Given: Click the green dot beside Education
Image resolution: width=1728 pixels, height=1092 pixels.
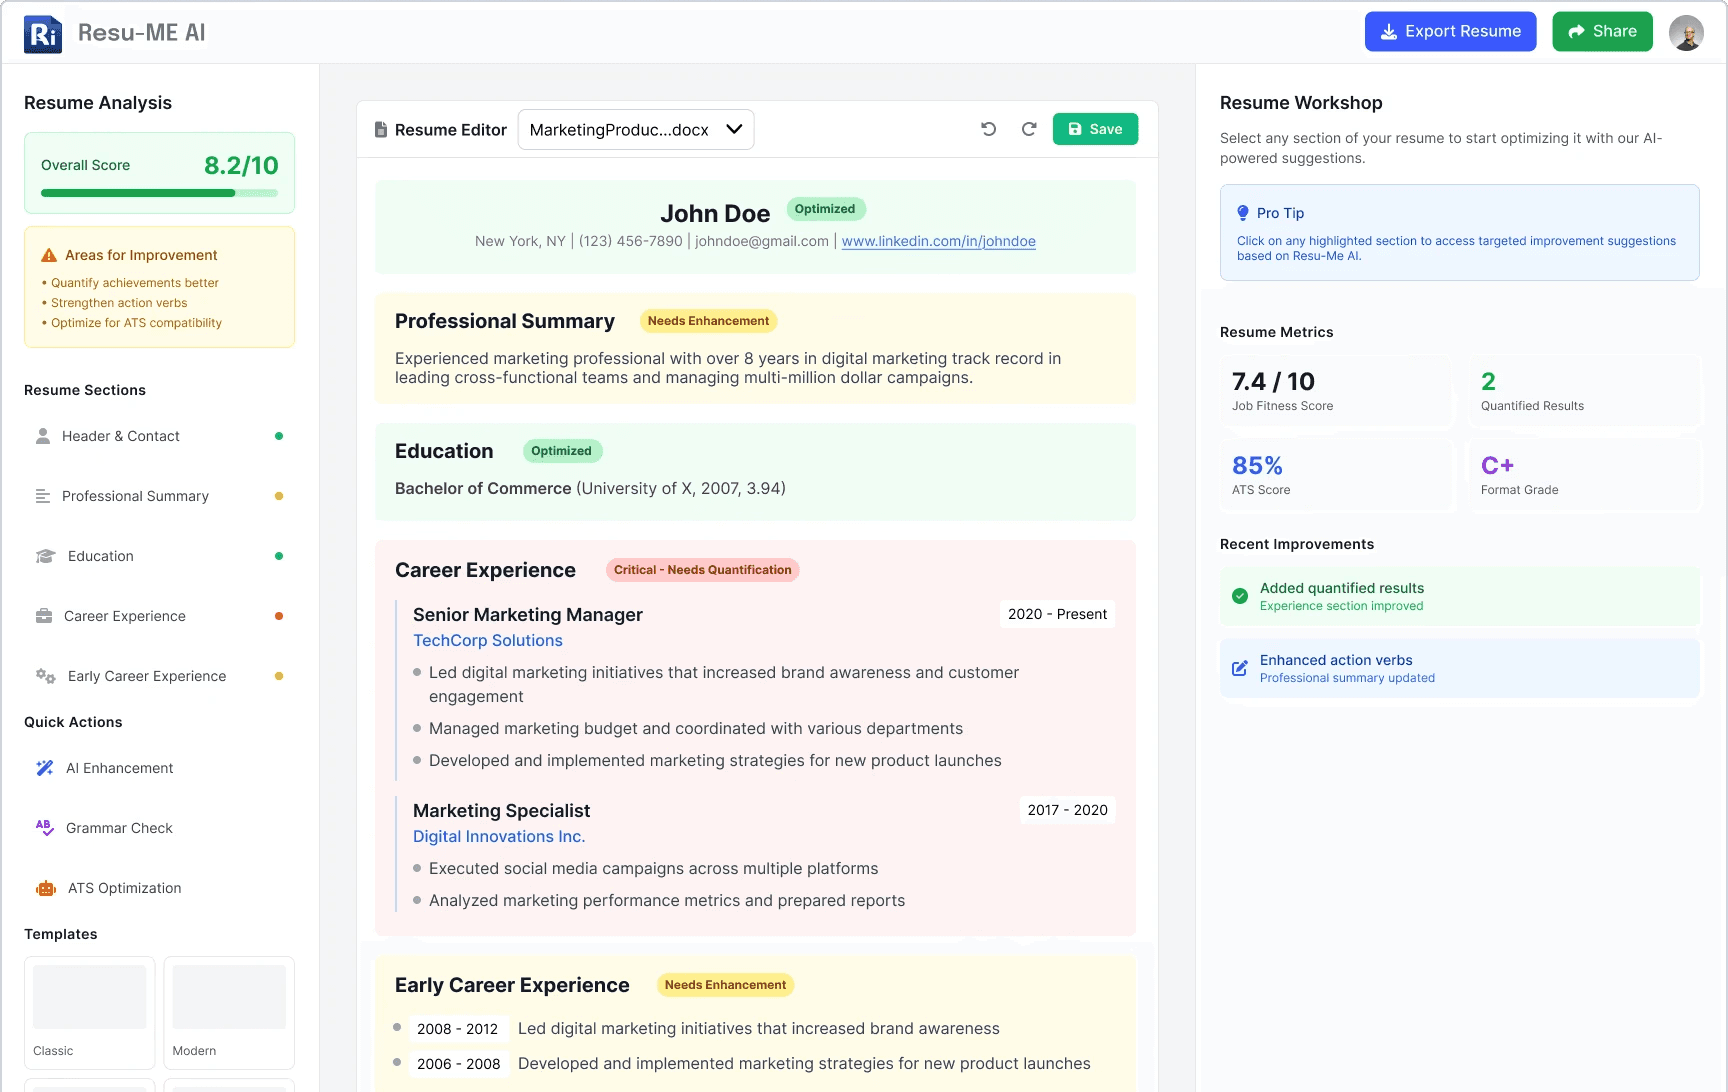Looking at the screenshot, I should [279, 555].
